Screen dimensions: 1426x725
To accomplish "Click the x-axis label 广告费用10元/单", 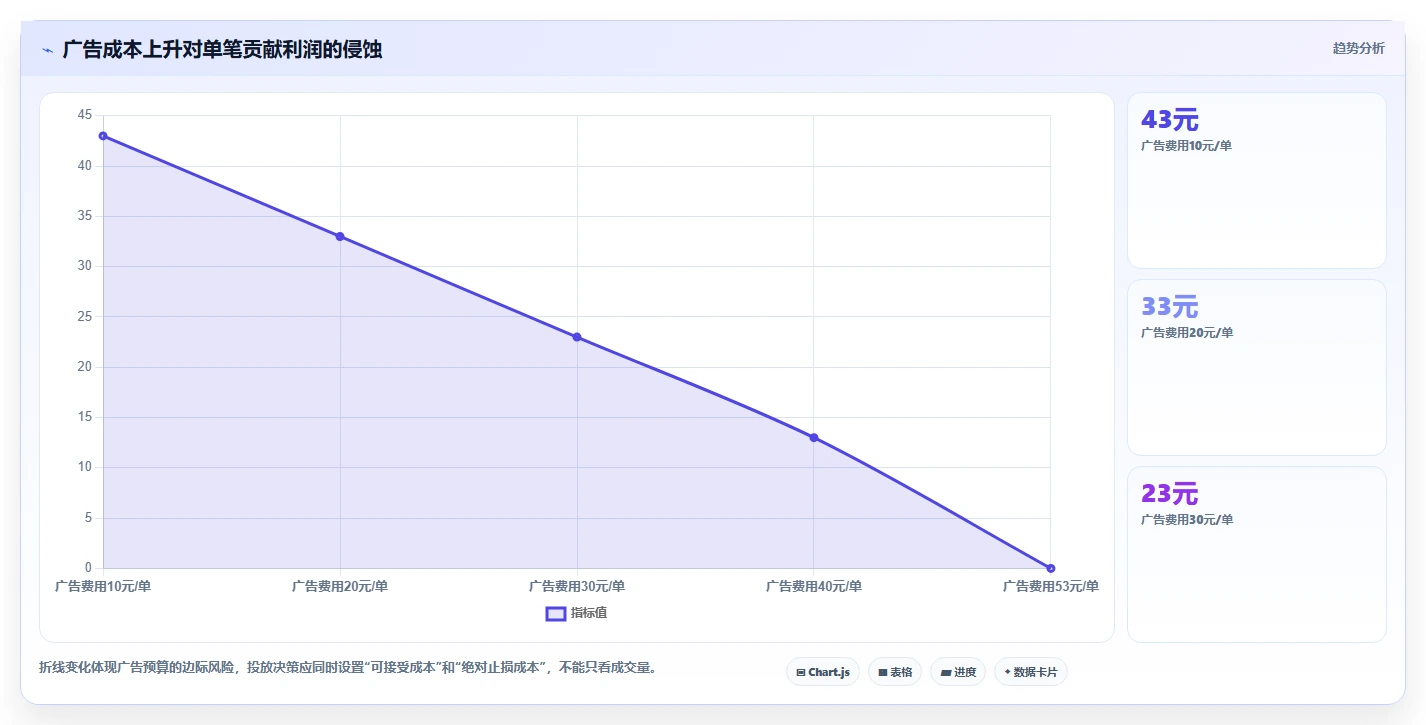I will (x=103, y=586).
